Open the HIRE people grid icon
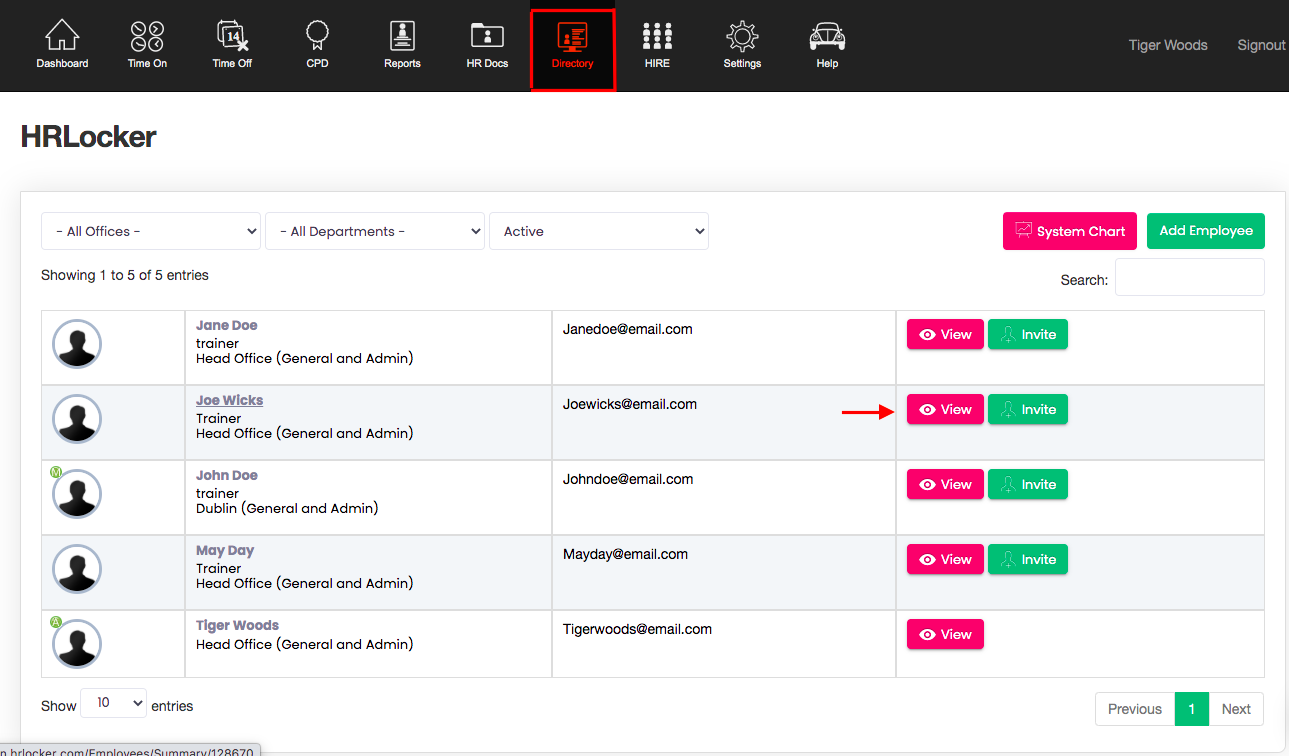The image size is (1289, 756). pos(657,38)
